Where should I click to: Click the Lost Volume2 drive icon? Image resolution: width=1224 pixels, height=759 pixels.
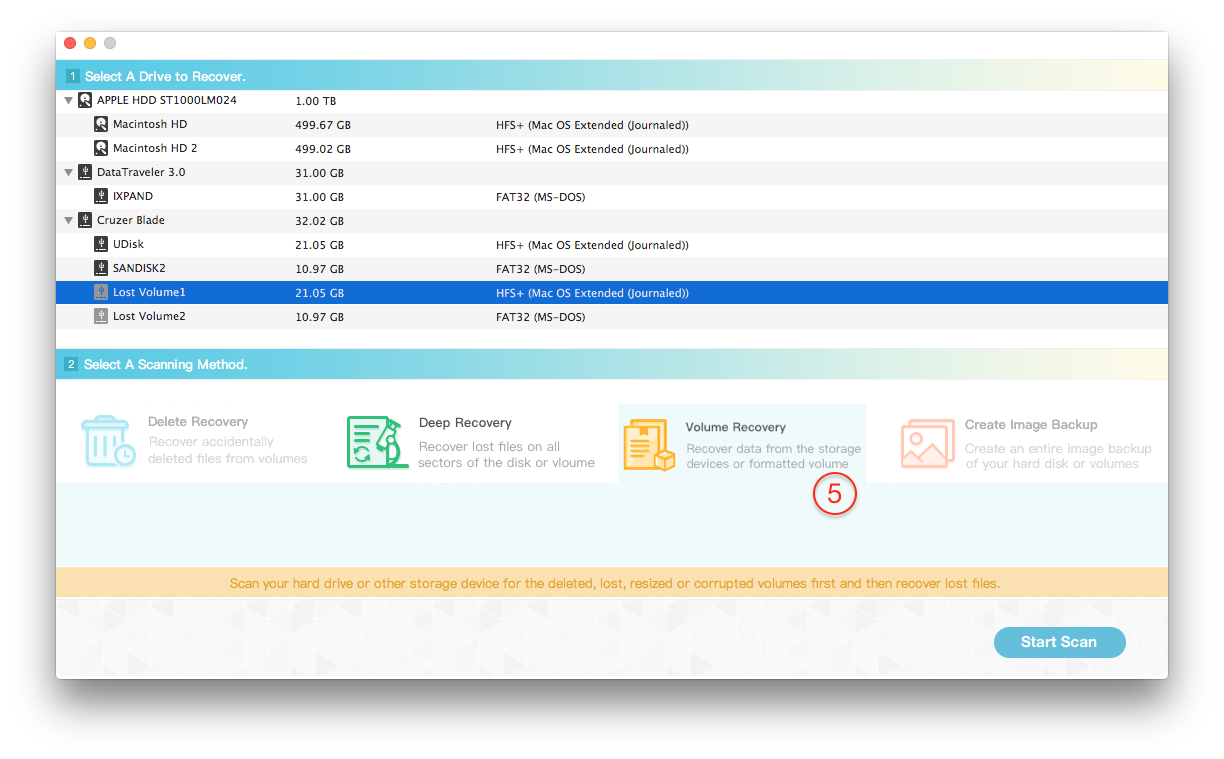click(x=101, y=316)
